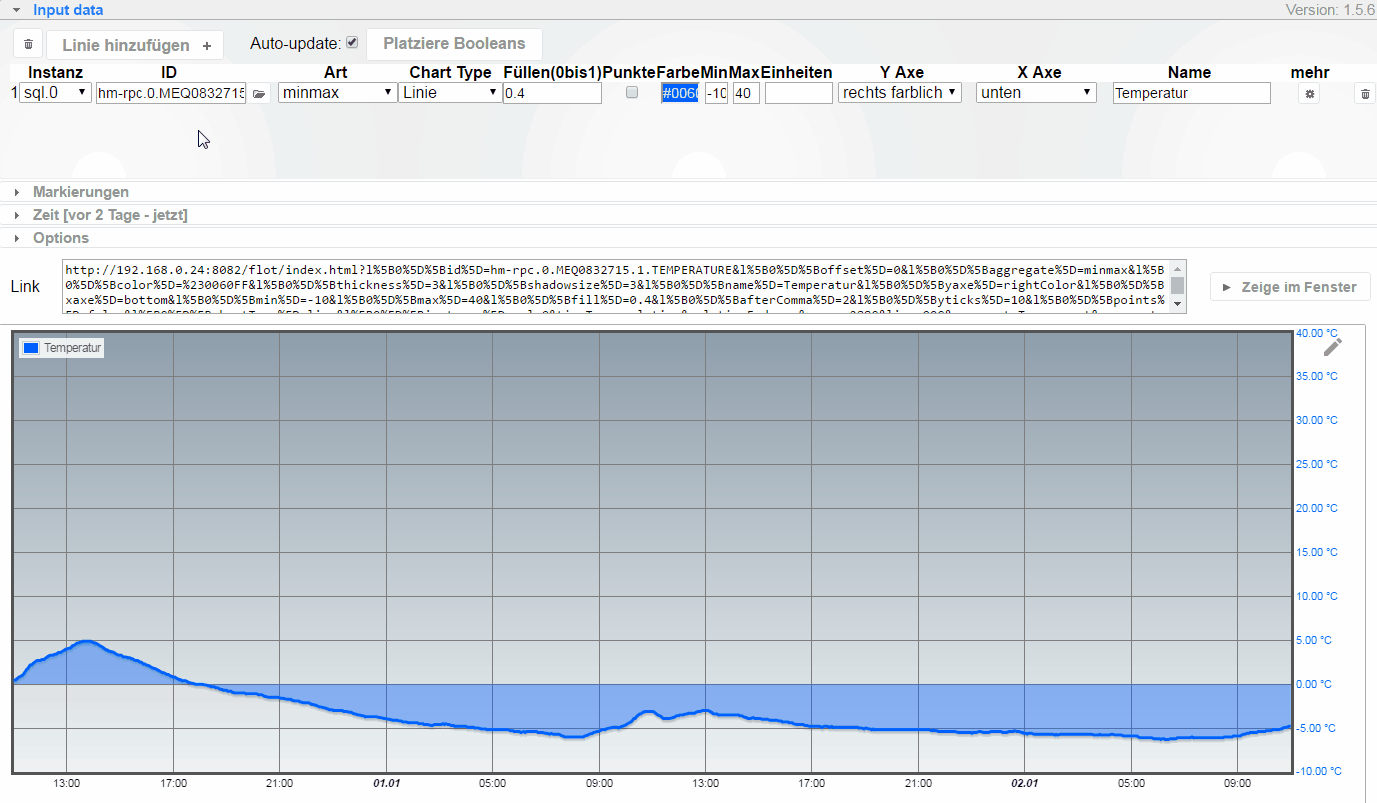Click the ID field with hm-rpc.0.MEQ0832715
This screenshot has height=803, width=1377.
[171, 93]
